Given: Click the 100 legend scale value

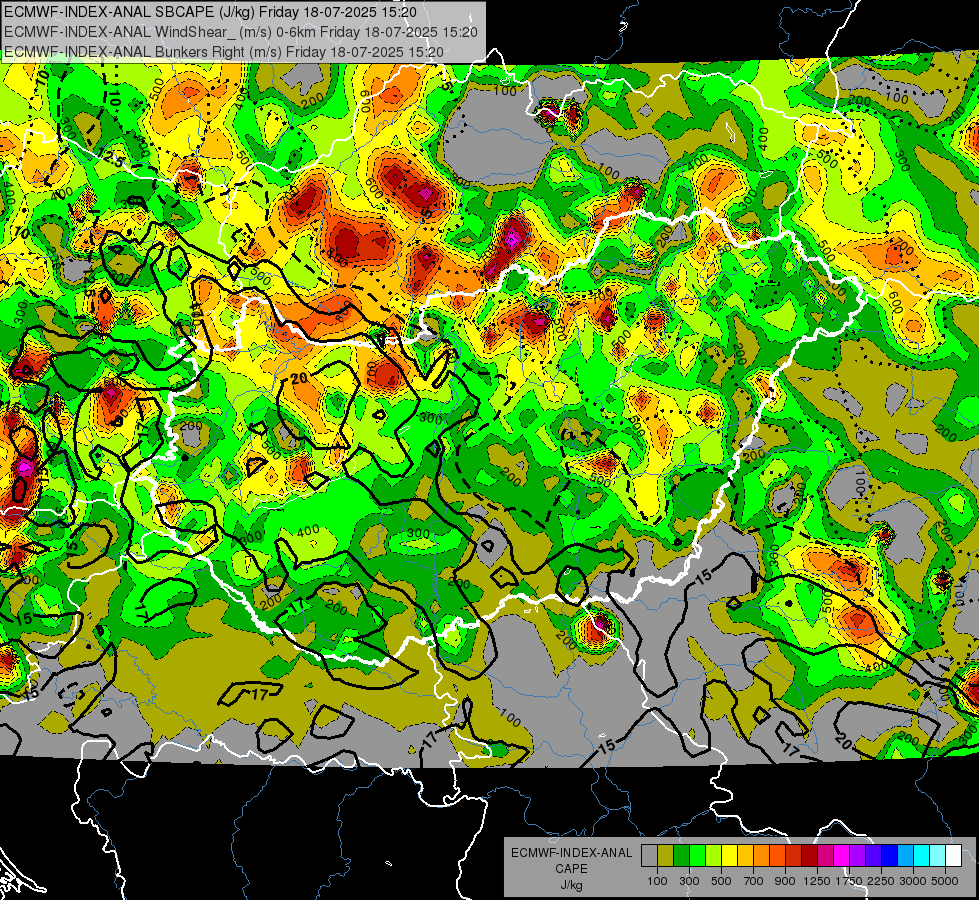Looking at the screenshot, I should pos(657,881).
